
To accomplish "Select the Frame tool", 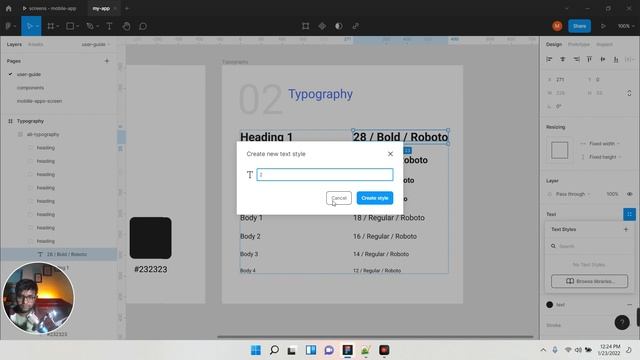I will click(51, 26).
